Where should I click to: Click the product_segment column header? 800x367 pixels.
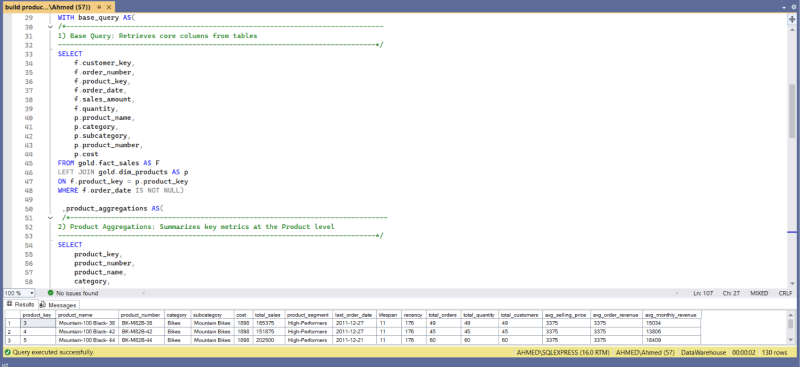click(309, 315)
